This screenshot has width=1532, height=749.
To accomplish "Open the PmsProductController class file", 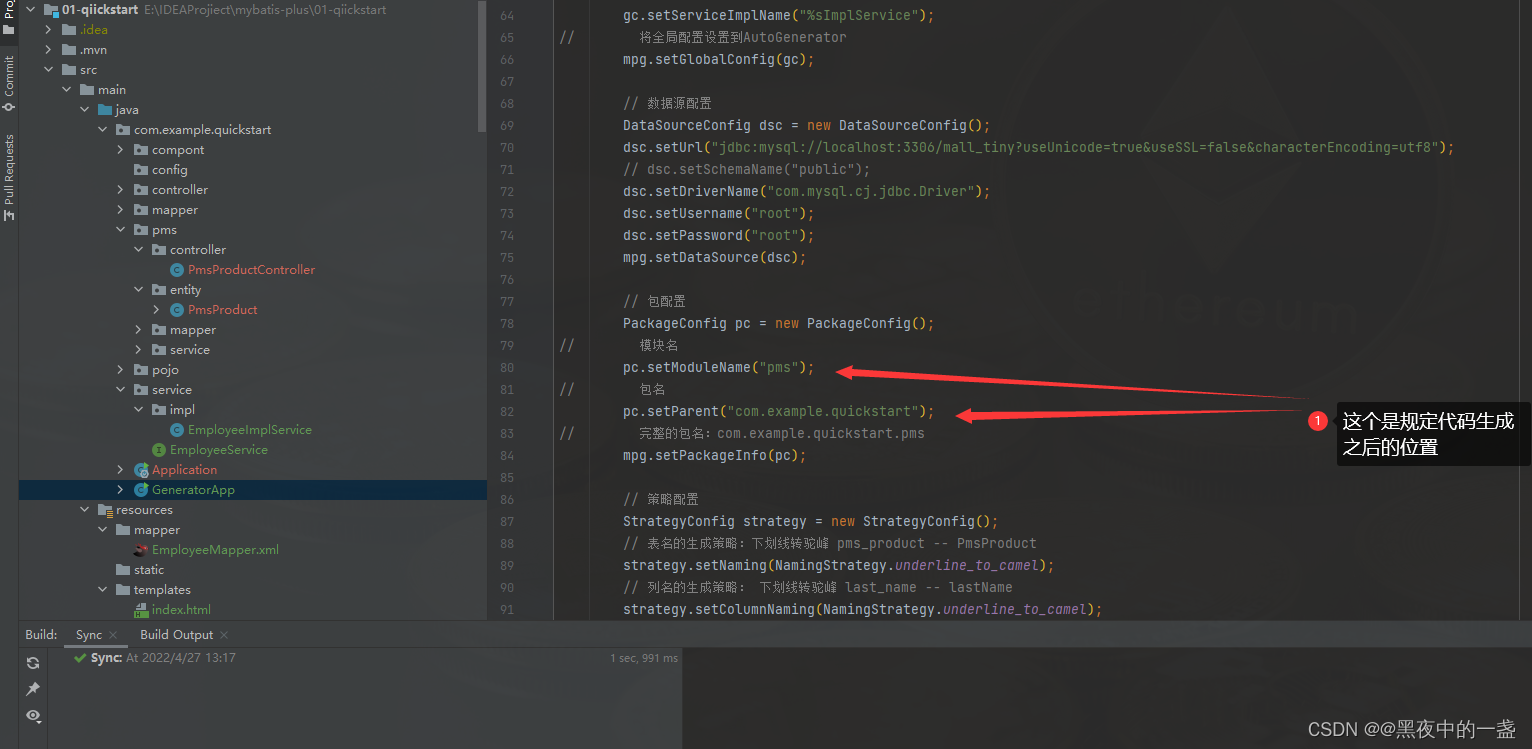I will pyautogui.click(x=251, y=269).
